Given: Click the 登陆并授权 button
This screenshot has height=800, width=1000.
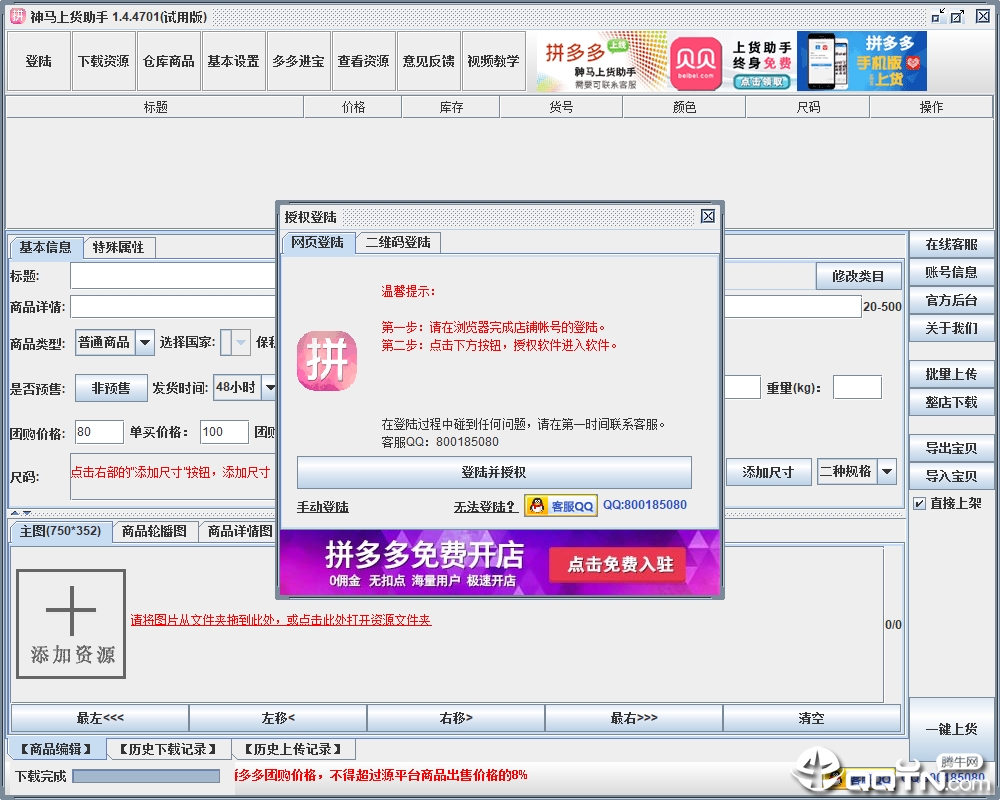Looking at the screenshot, I should pos(494,473).
